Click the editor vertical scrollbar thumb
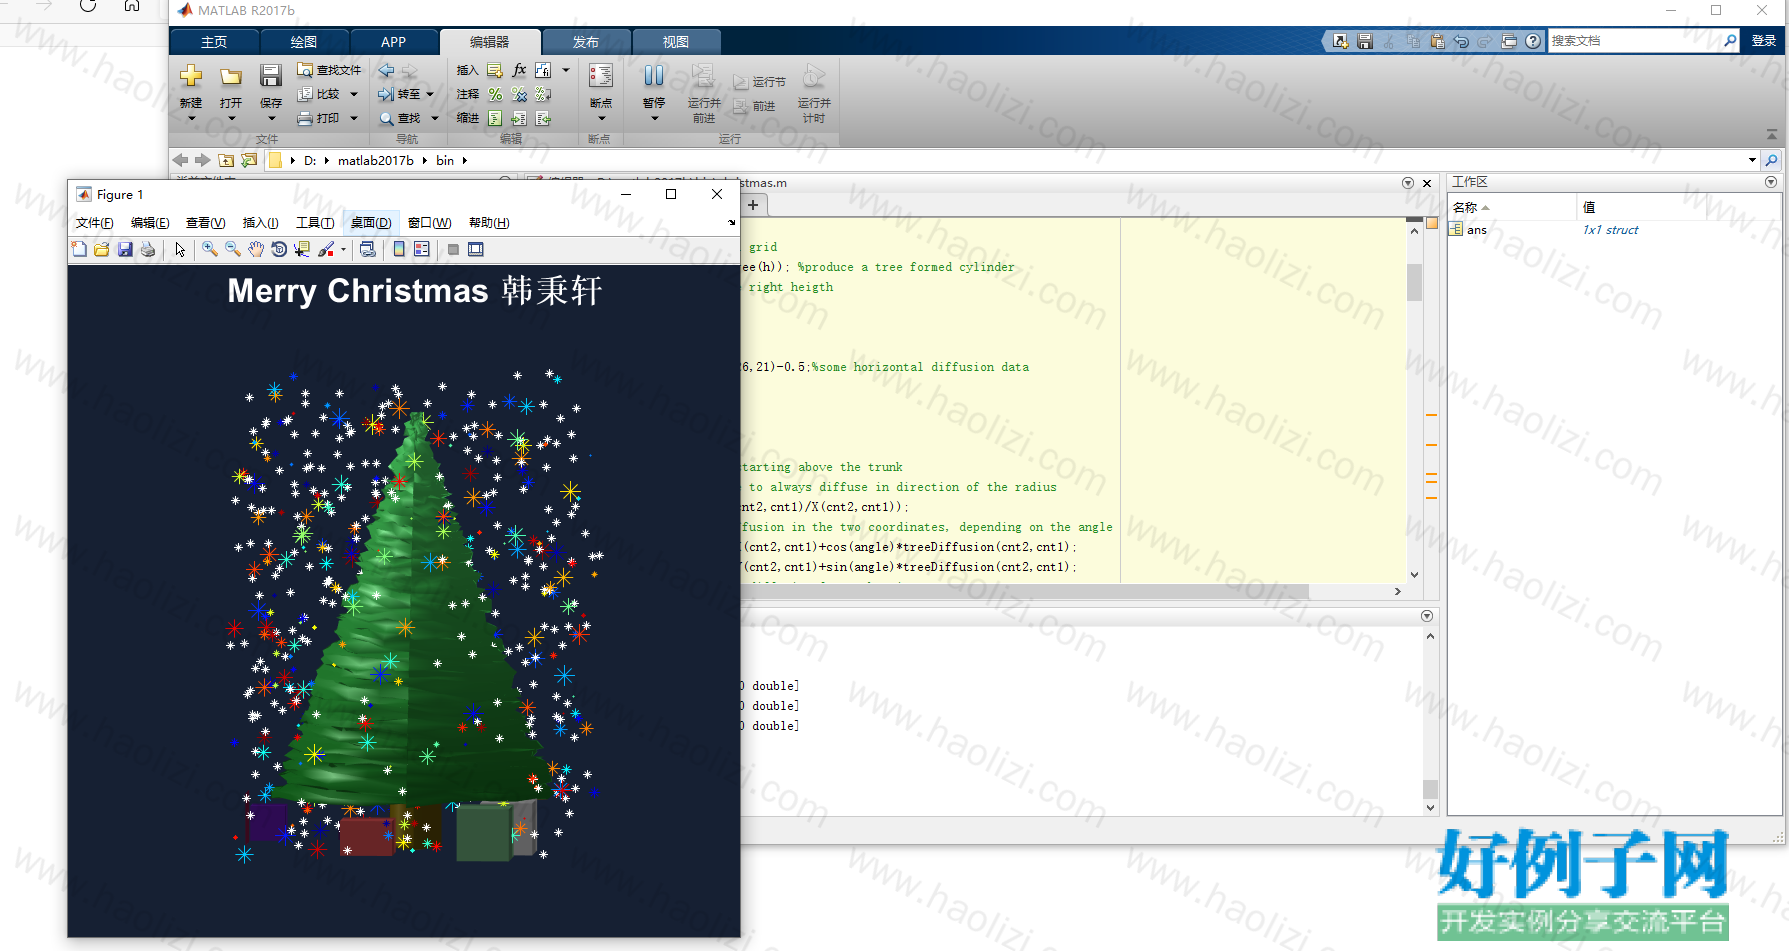The width and height of the screenshot is (1789, 951). (x=1414, y=282)
